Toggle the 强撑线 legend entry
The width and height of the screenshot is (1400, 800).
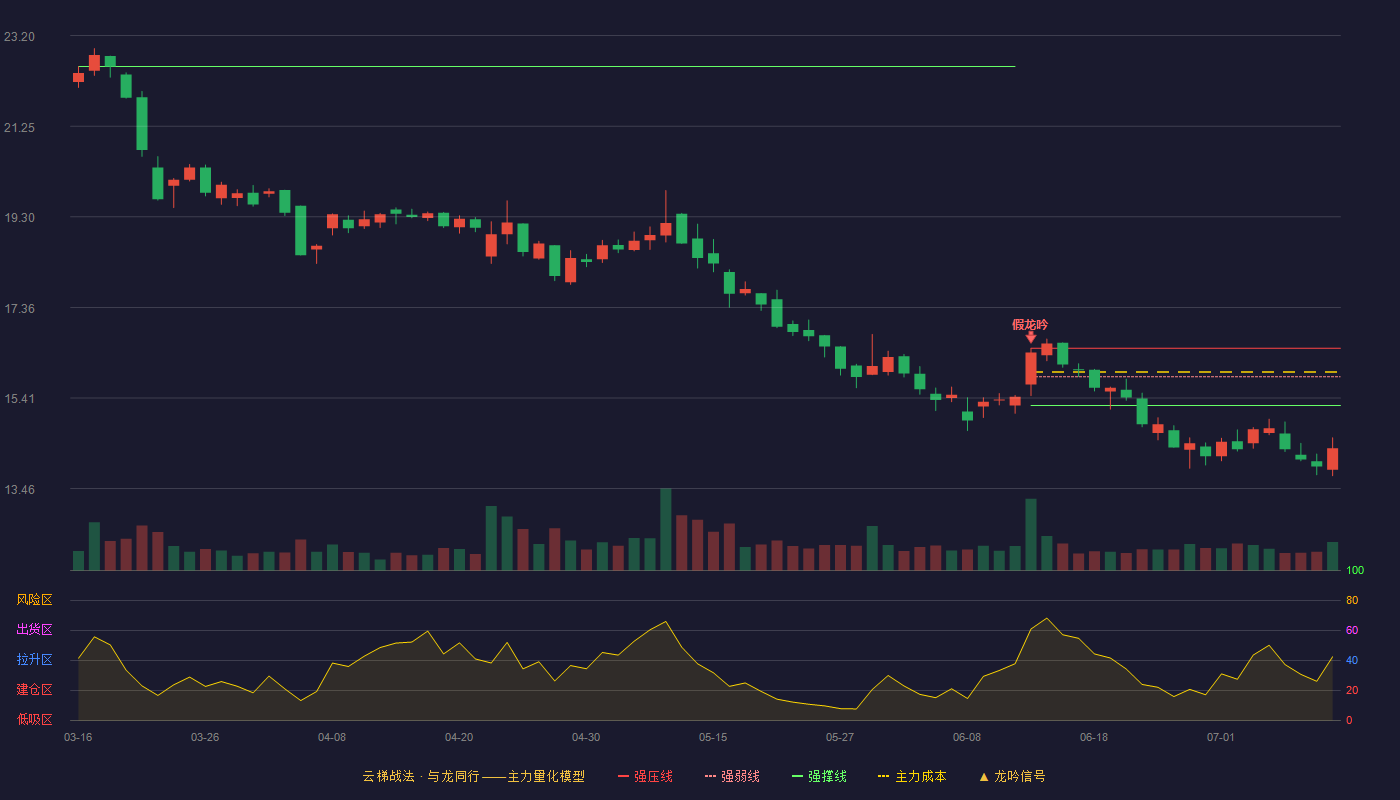(819, 776)
